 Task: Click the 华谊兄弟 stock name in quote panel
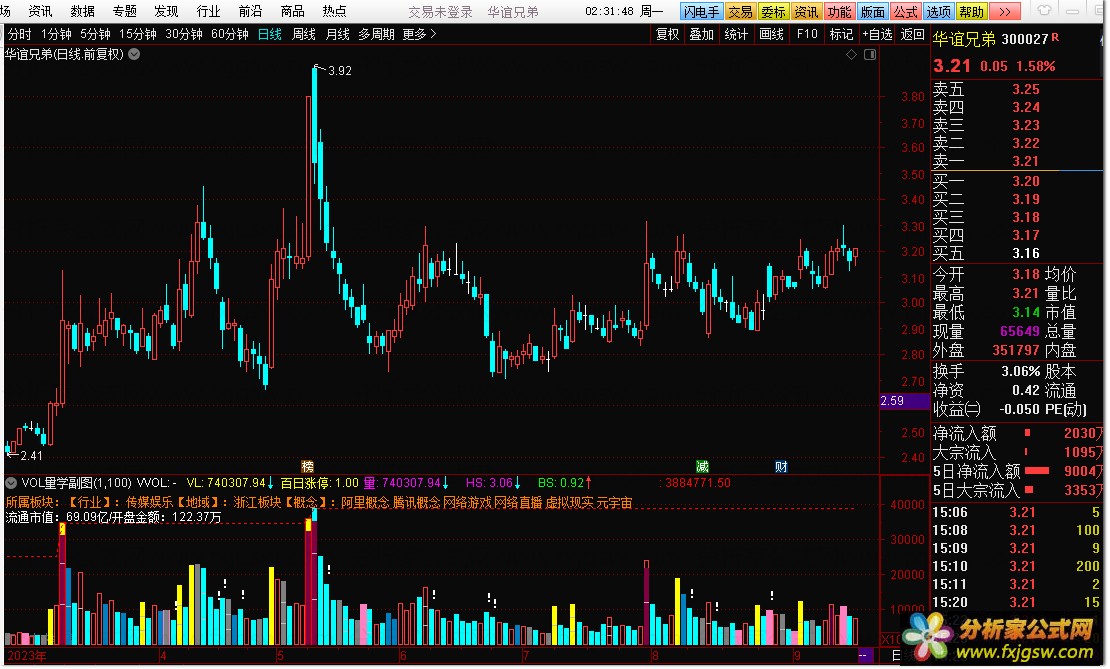[x=964, y=39]
